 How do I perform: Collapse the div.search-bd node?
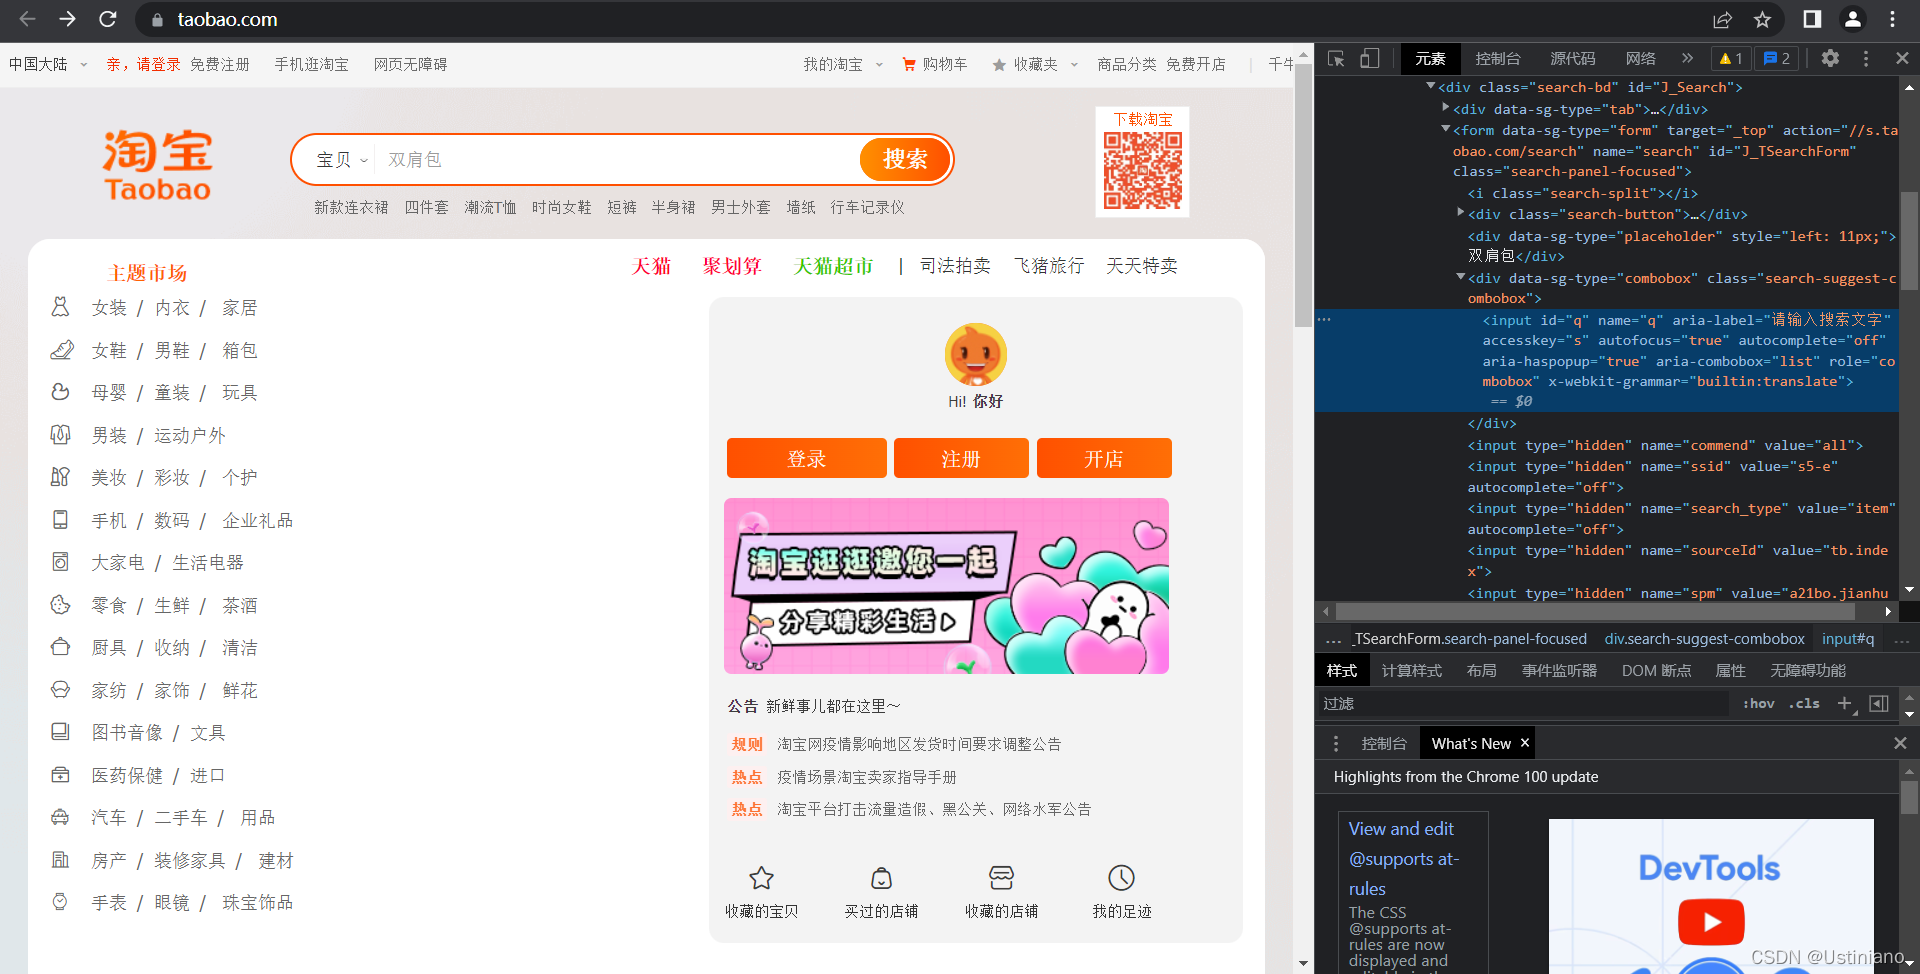tap(1431, 87)
